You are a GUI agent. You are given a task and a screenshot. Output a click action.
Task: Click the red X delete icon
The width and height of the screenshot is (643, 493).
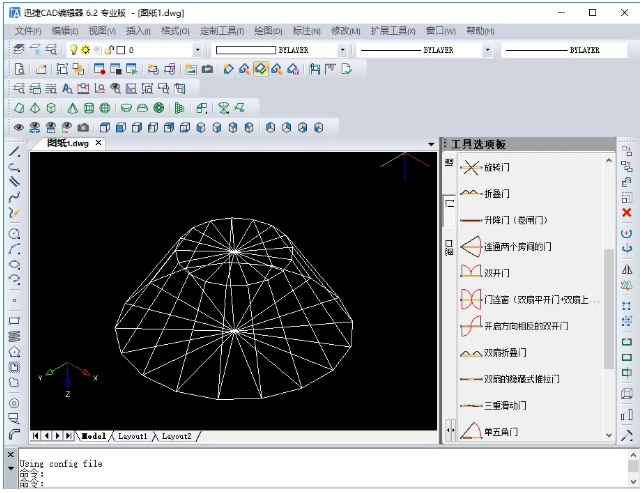(x=627, y=213)
